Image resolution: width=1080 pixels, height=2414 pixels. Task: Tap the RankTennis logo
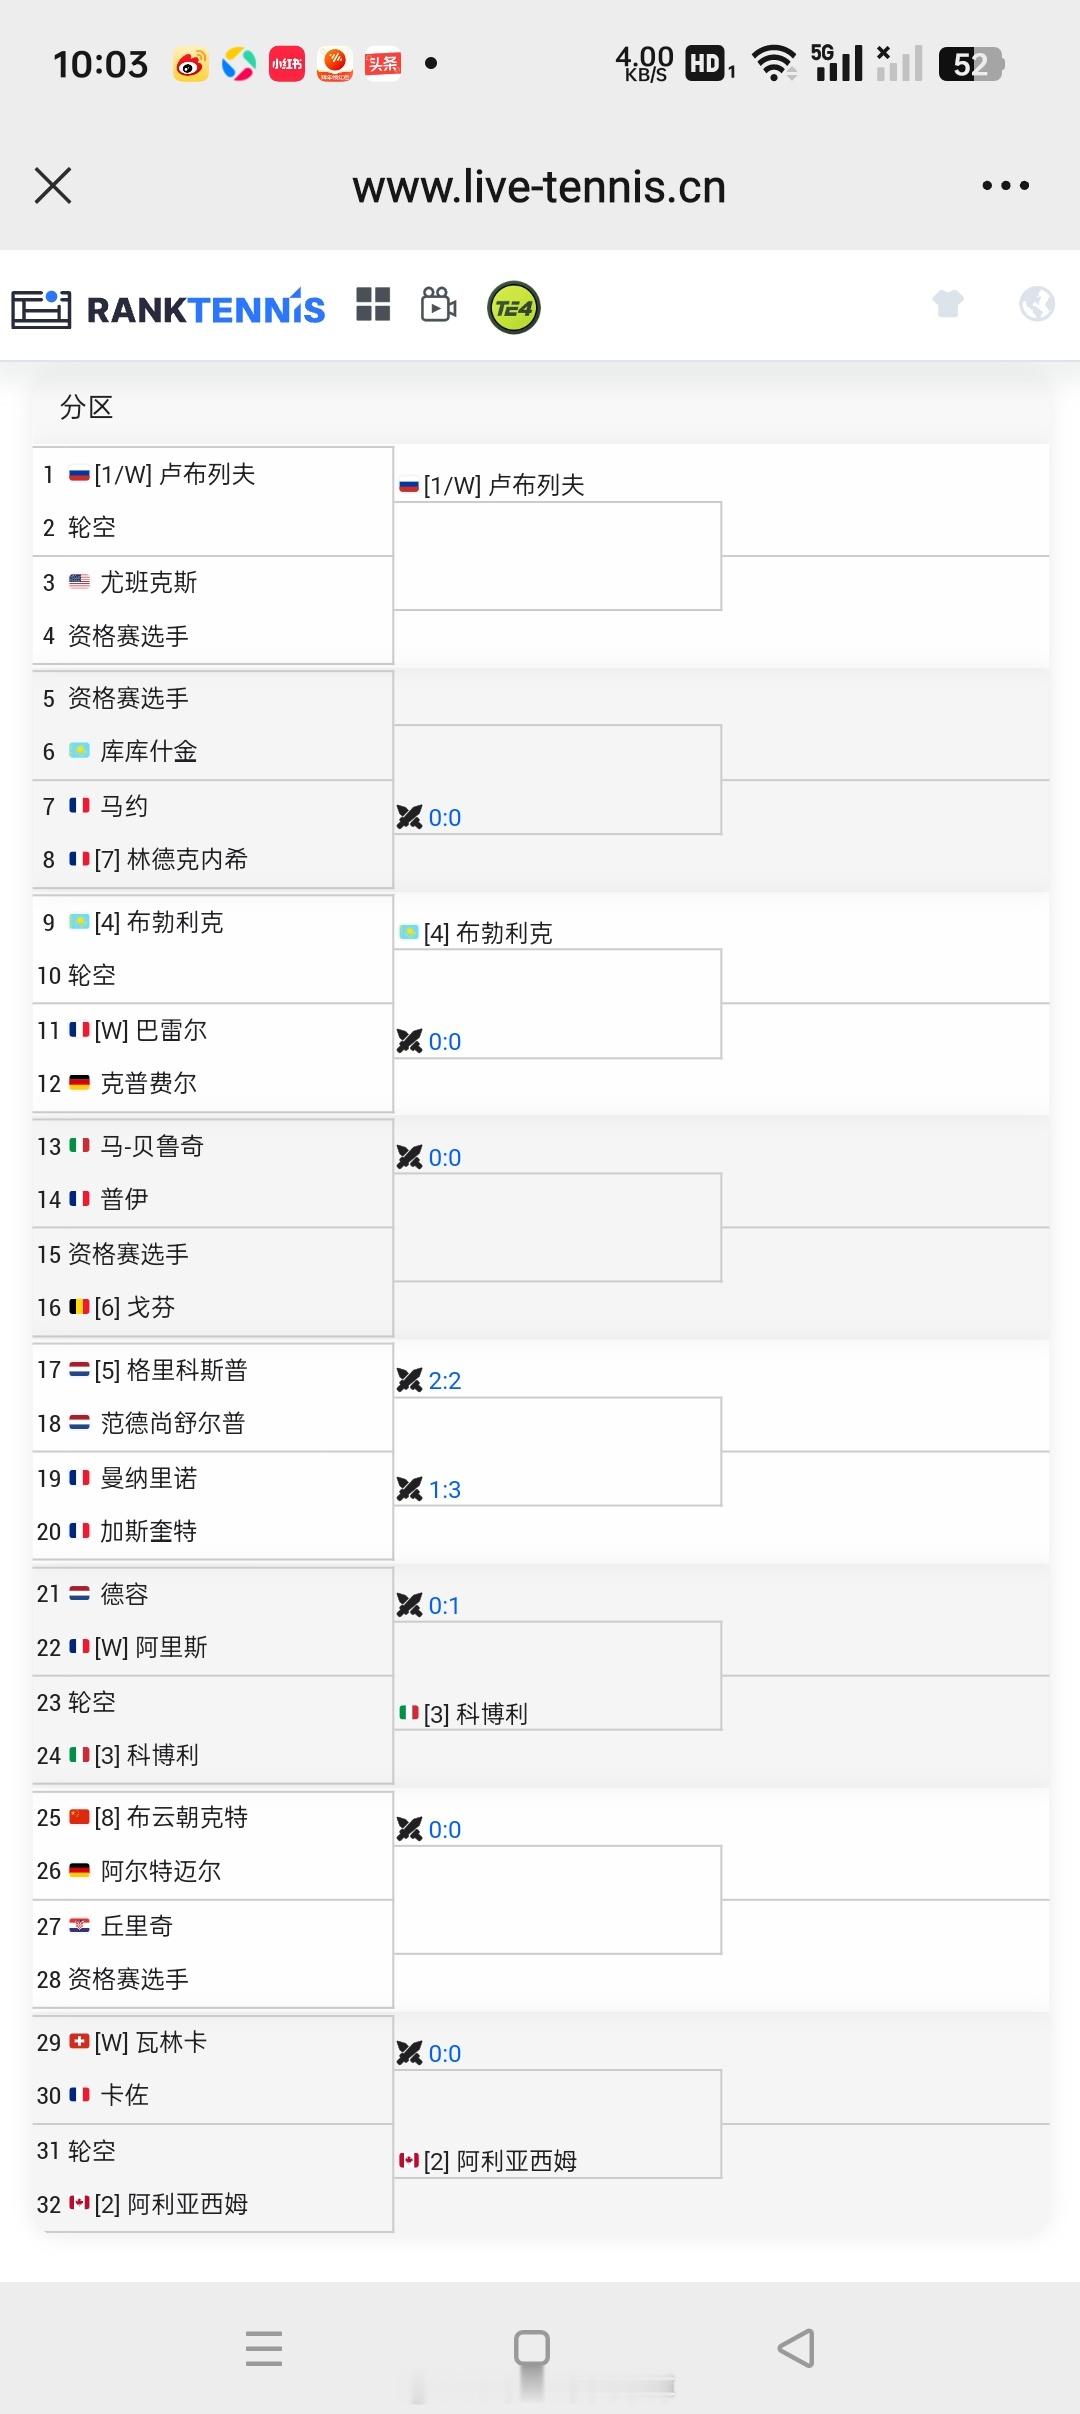coord(168,308)
